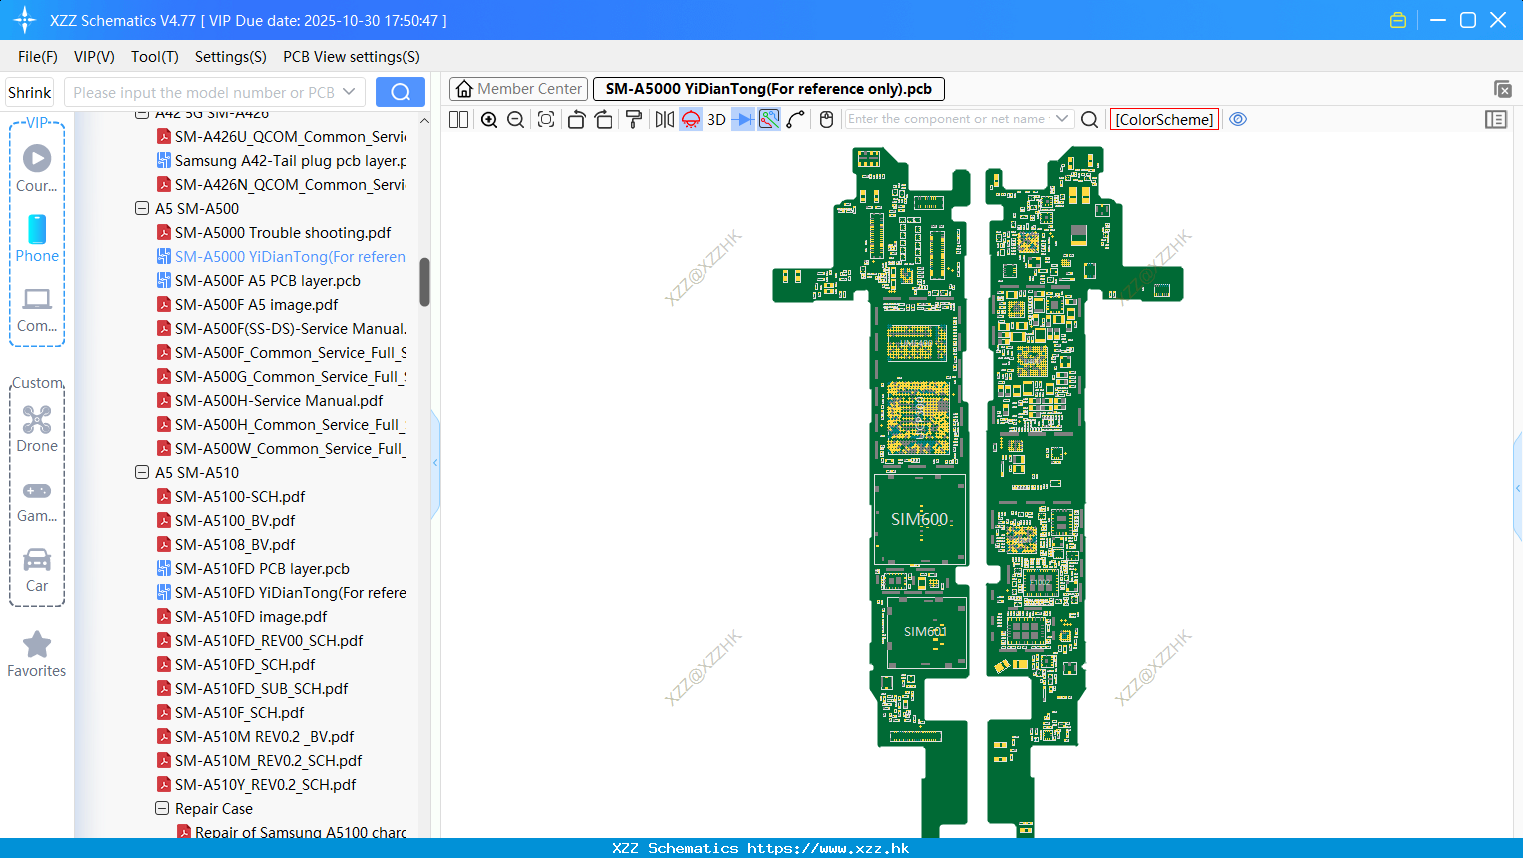This screenshot has height=858, width=1523.
Task: Select SM-A5000 YiDianTong pcb tab
Action: 768,89
